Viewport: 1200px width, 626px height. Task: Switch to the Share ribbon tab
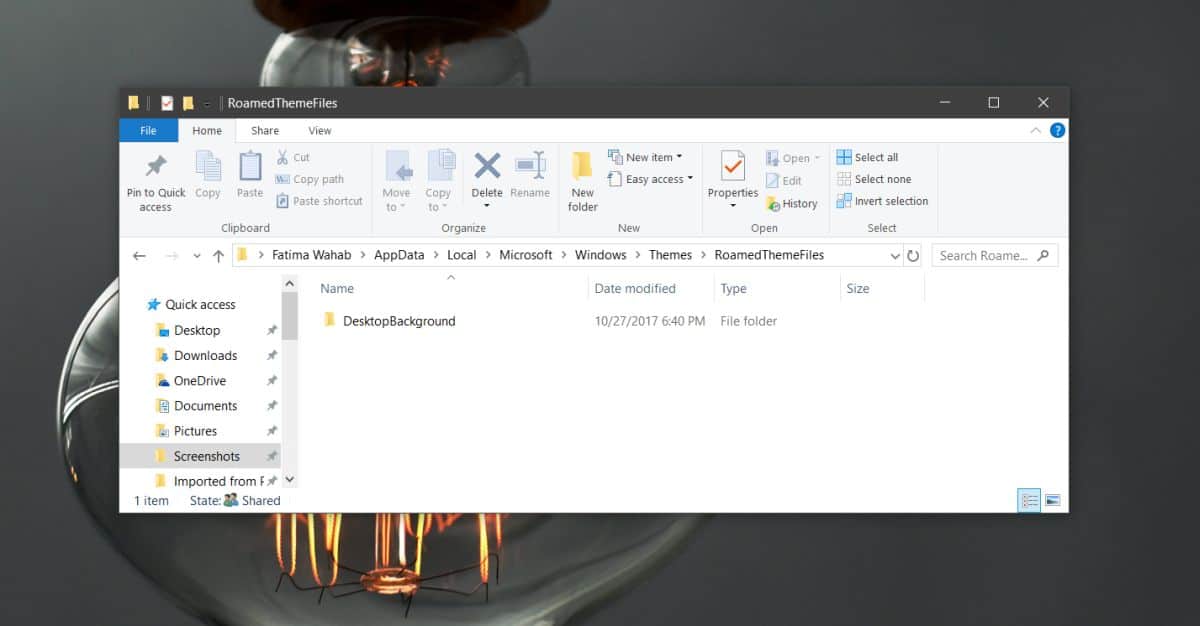coord(265,130)
